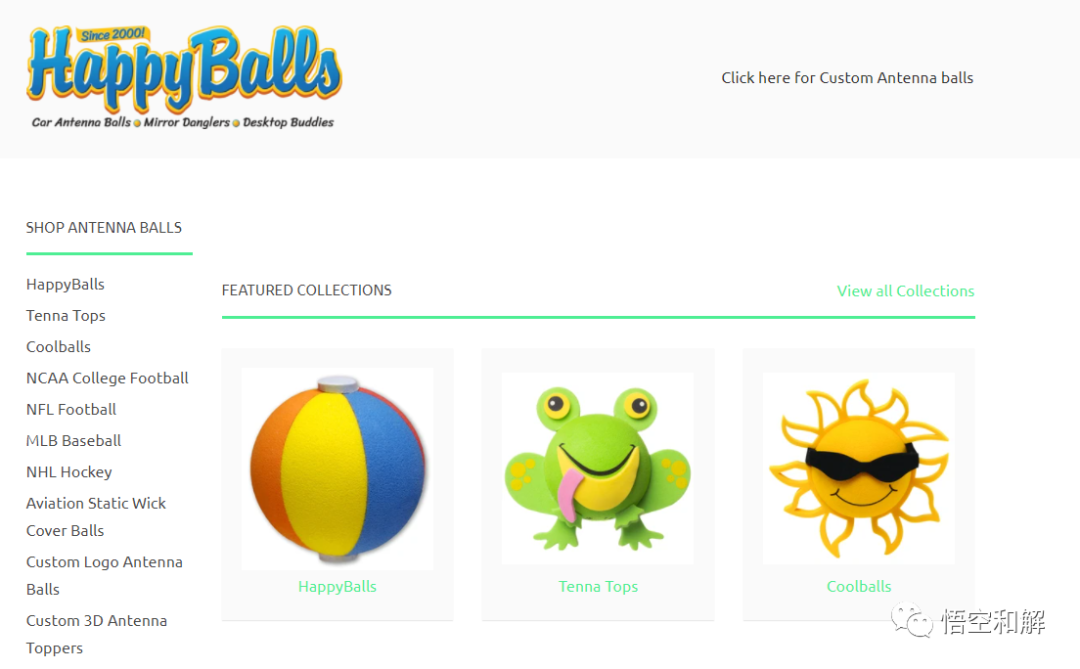Click the HappyBalls logo image
1080x669 pixels.
184,77
